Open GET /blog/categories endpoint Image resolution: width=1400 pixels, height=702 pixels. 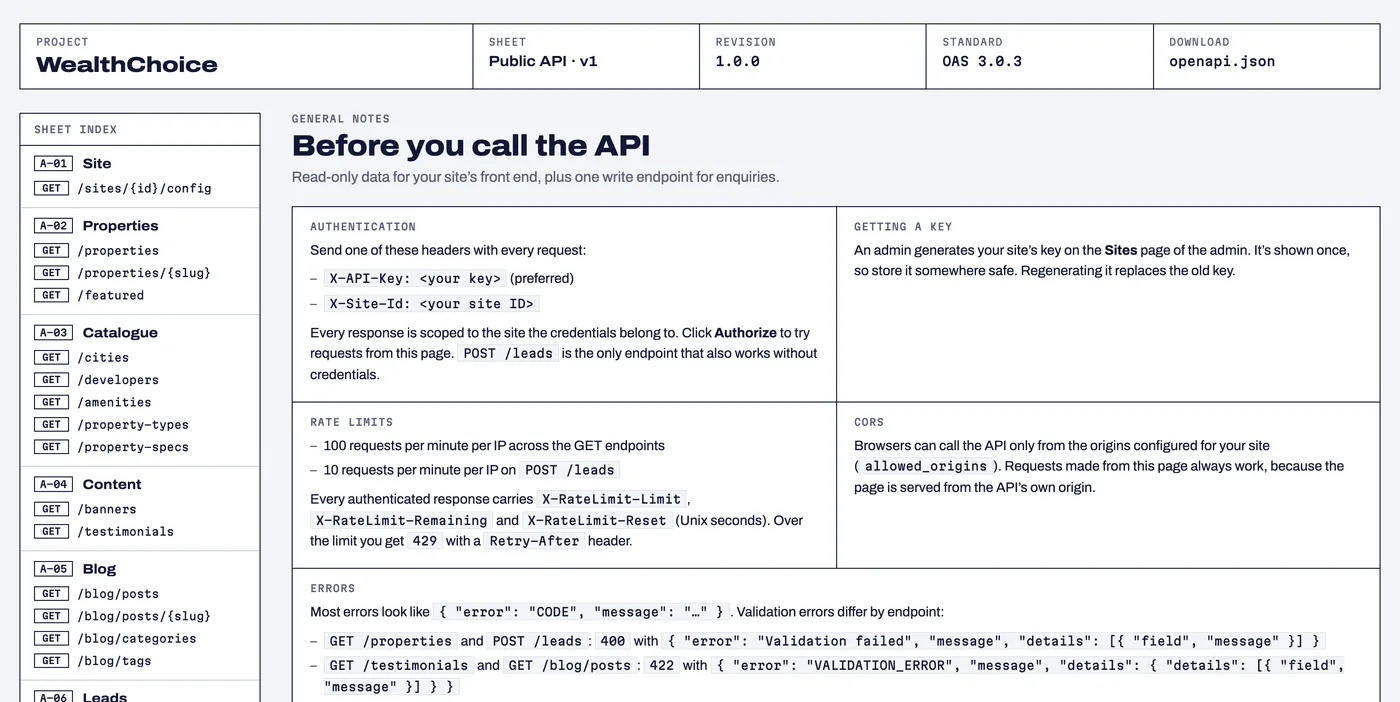pyautogui.click(x=115, y=638)
